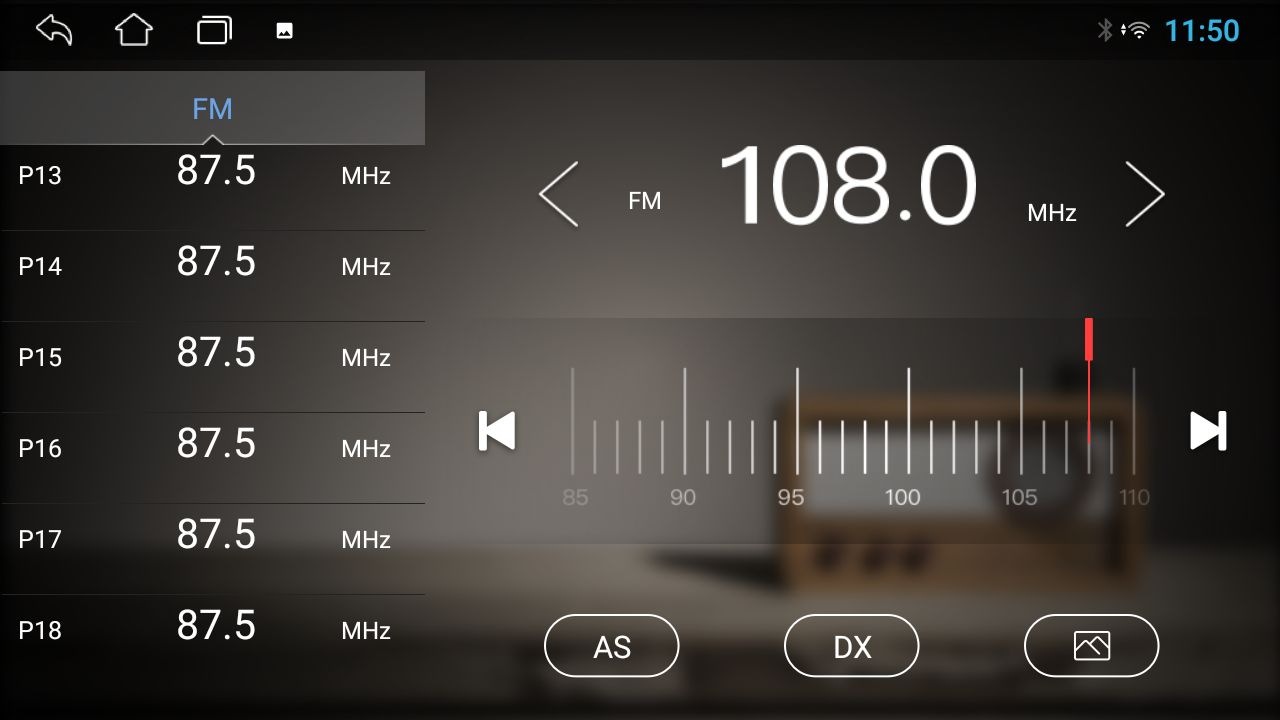Open the recent apps icon
The height and width of the screenshot is (720, 1280).
(214, 30)
